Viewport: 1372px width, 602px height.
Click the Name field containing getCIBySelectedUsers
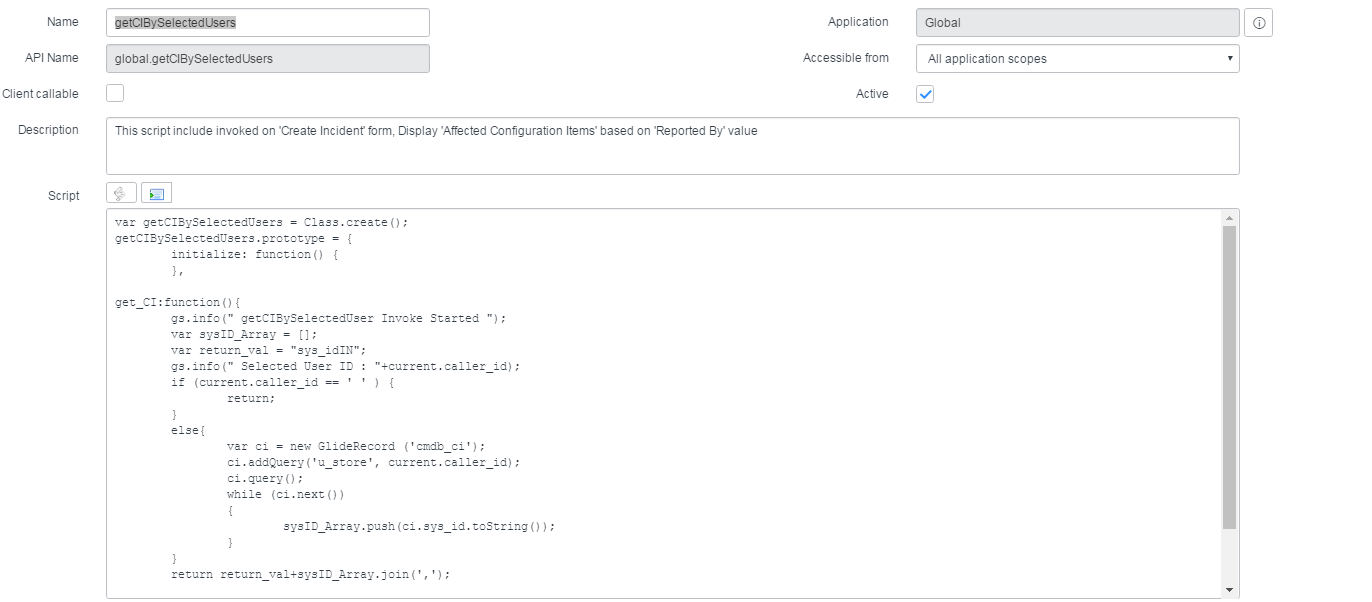tap(267, 21)
